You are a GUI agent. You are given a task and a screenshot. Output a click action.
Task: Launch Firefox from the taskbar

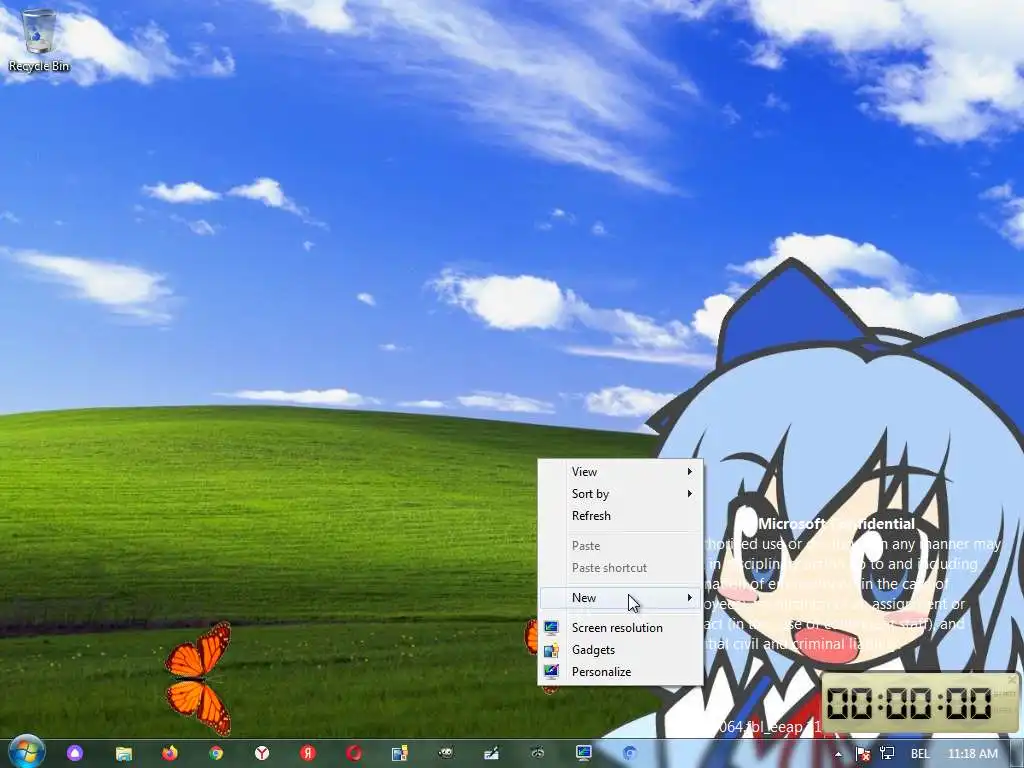tap(170, 754)
